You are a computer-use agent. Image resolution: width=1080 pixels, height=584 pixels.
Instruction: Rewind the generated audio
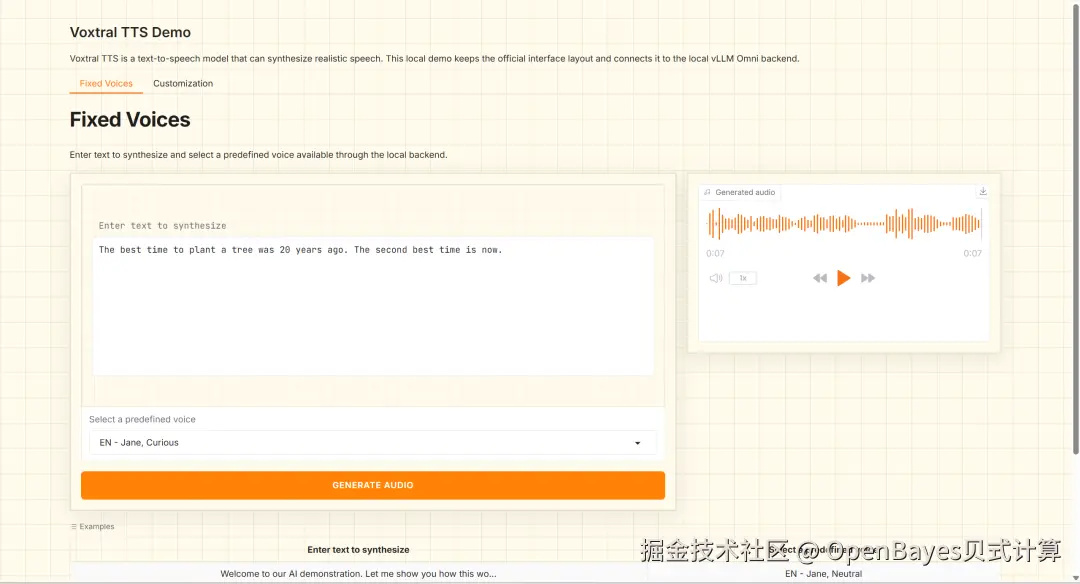click(x=820, y=278)
